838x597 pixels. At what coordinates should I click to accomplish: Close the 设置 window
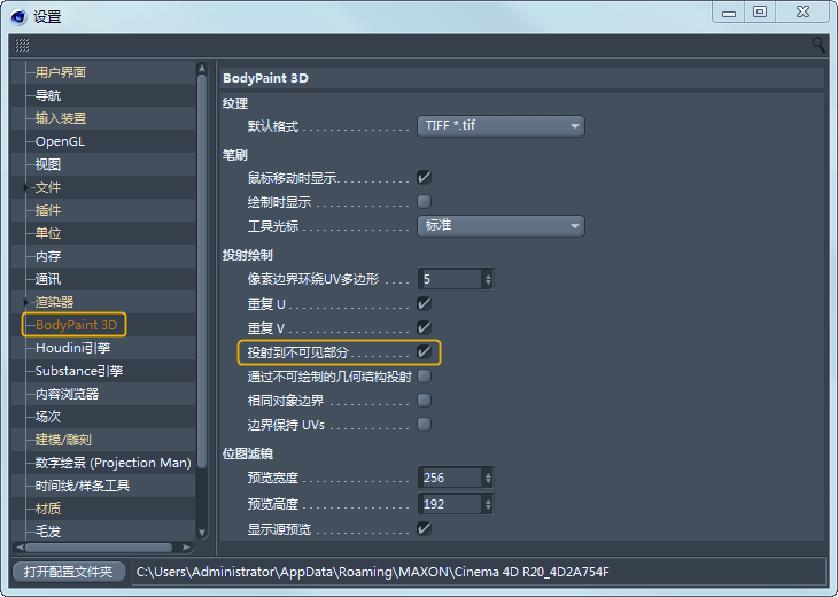[802, 12]
